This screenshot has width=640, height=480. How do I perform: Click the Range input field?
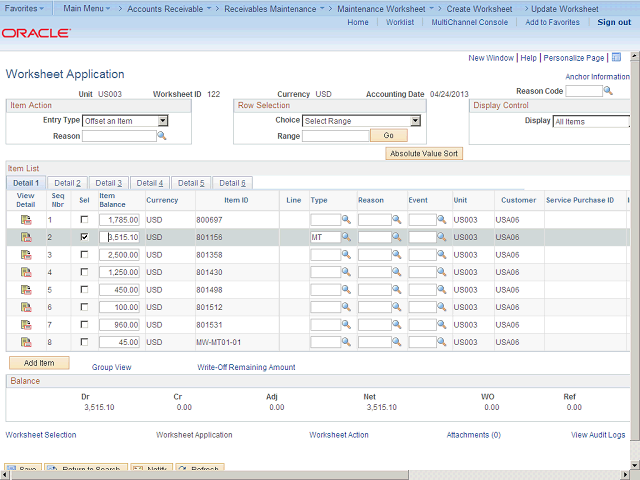point(335,136)
